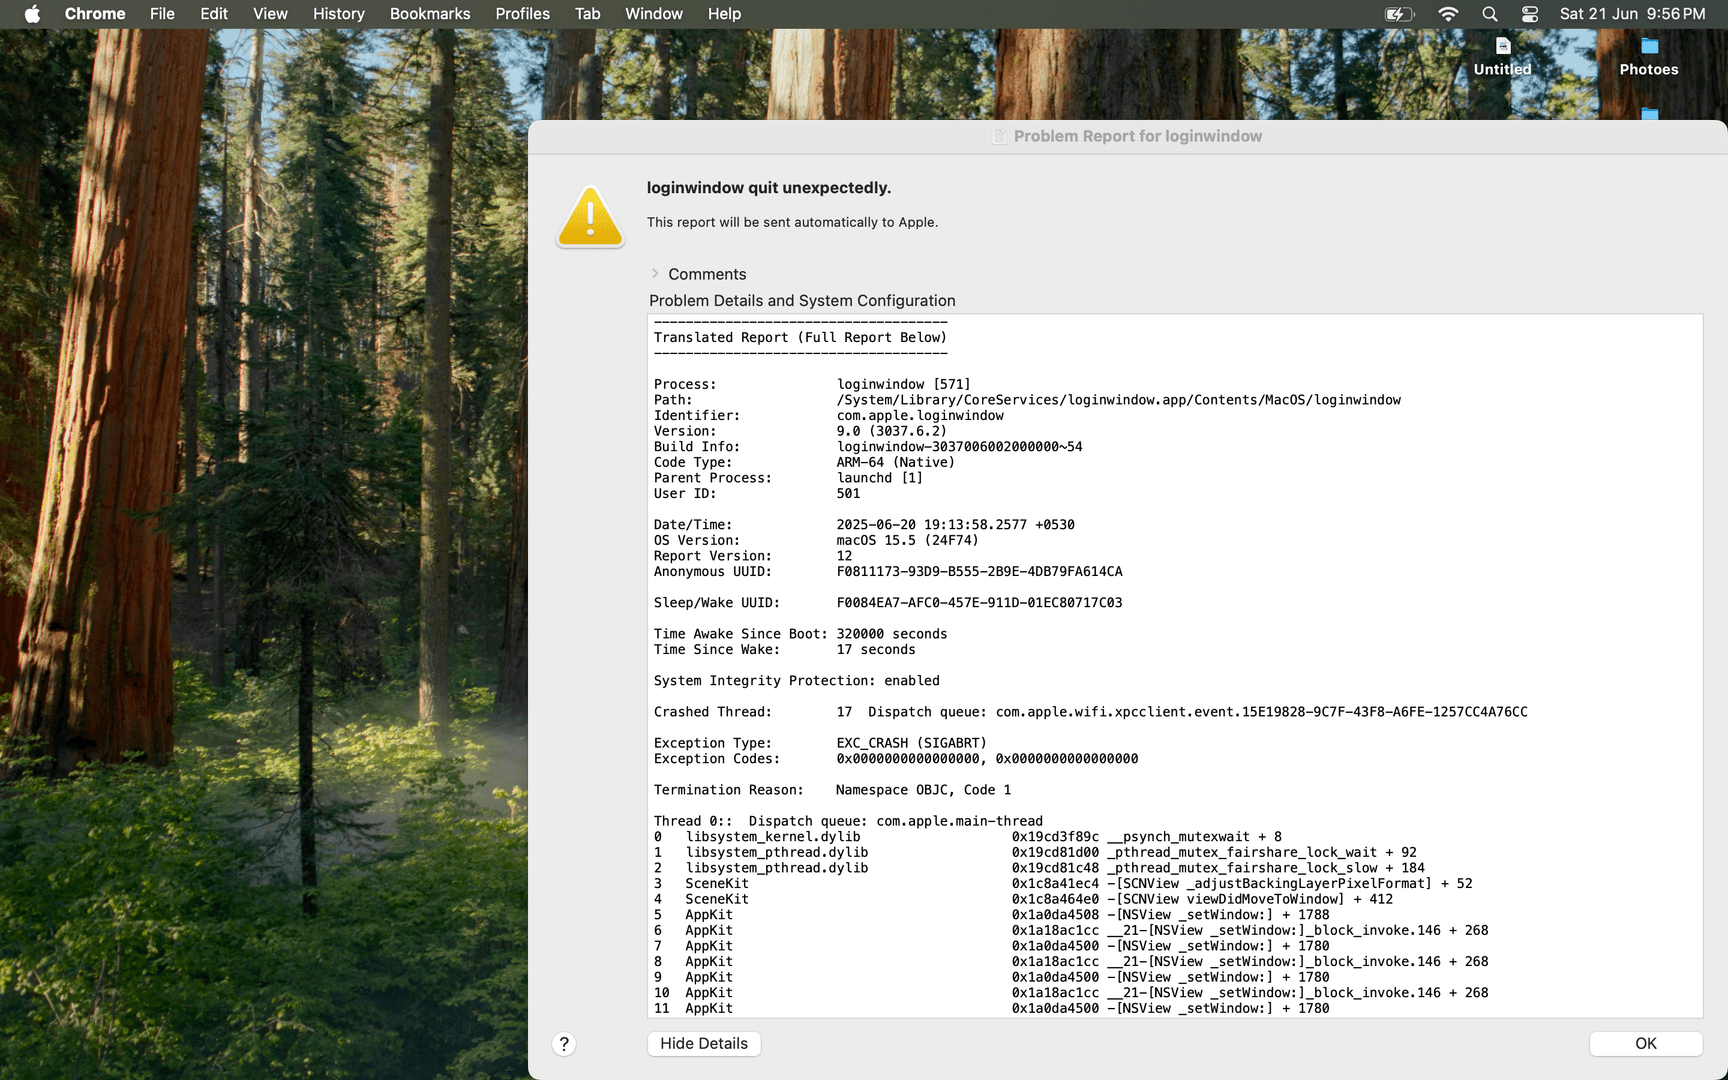Select the Photoes folder on desktop
This screenshot has height=1080, width=1728.
coord(1649,57)
